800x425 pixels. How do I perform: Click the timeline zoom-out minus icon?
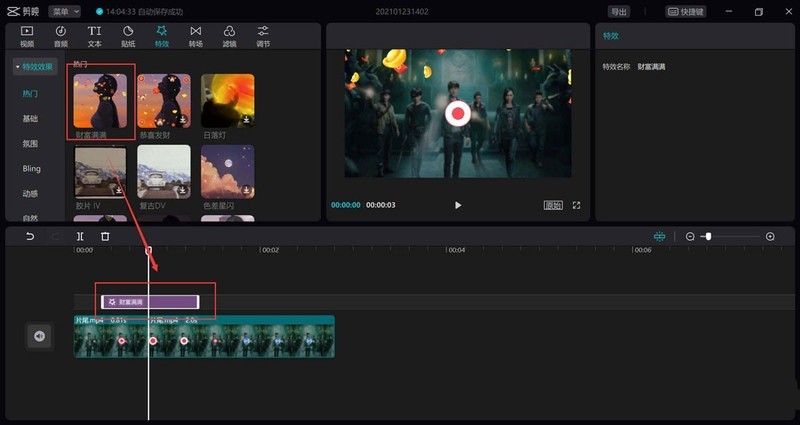pyautogui.click(x=690, y=237)
